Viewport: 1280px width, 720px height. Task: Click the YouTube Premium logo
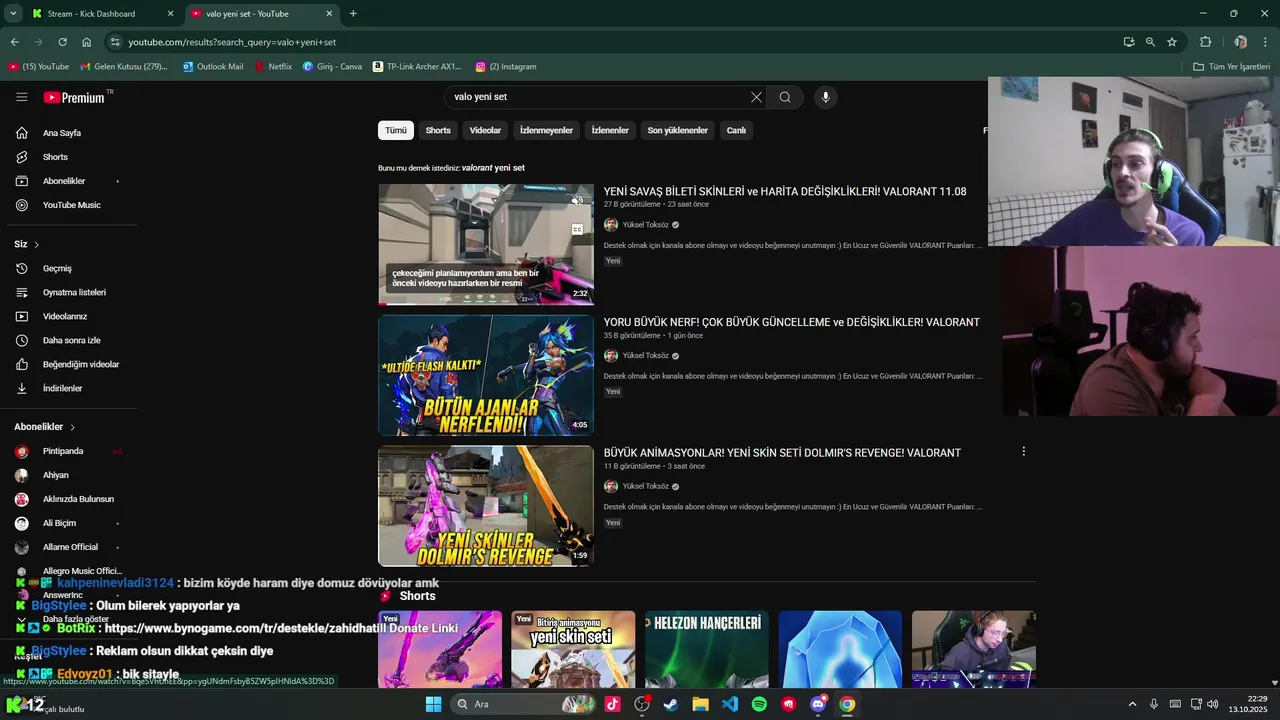pos(75,97)
